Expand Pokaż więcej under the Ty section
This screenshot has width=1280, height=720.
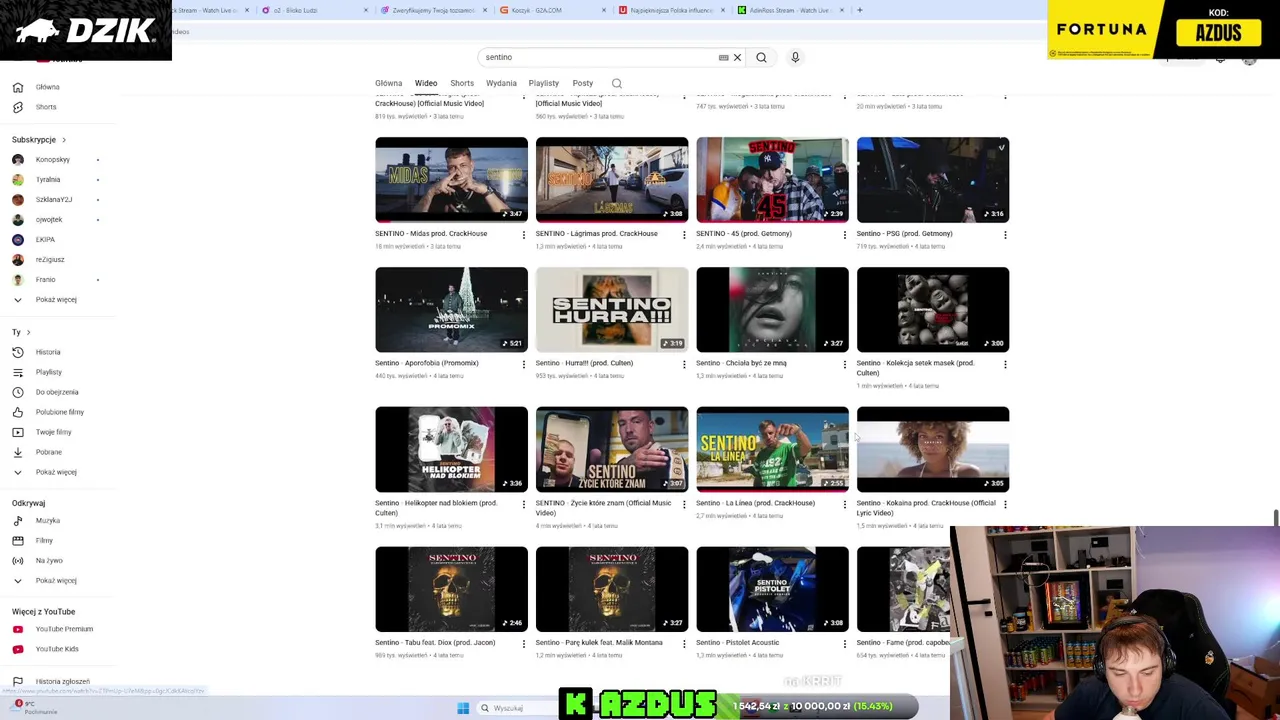[56, 472]
